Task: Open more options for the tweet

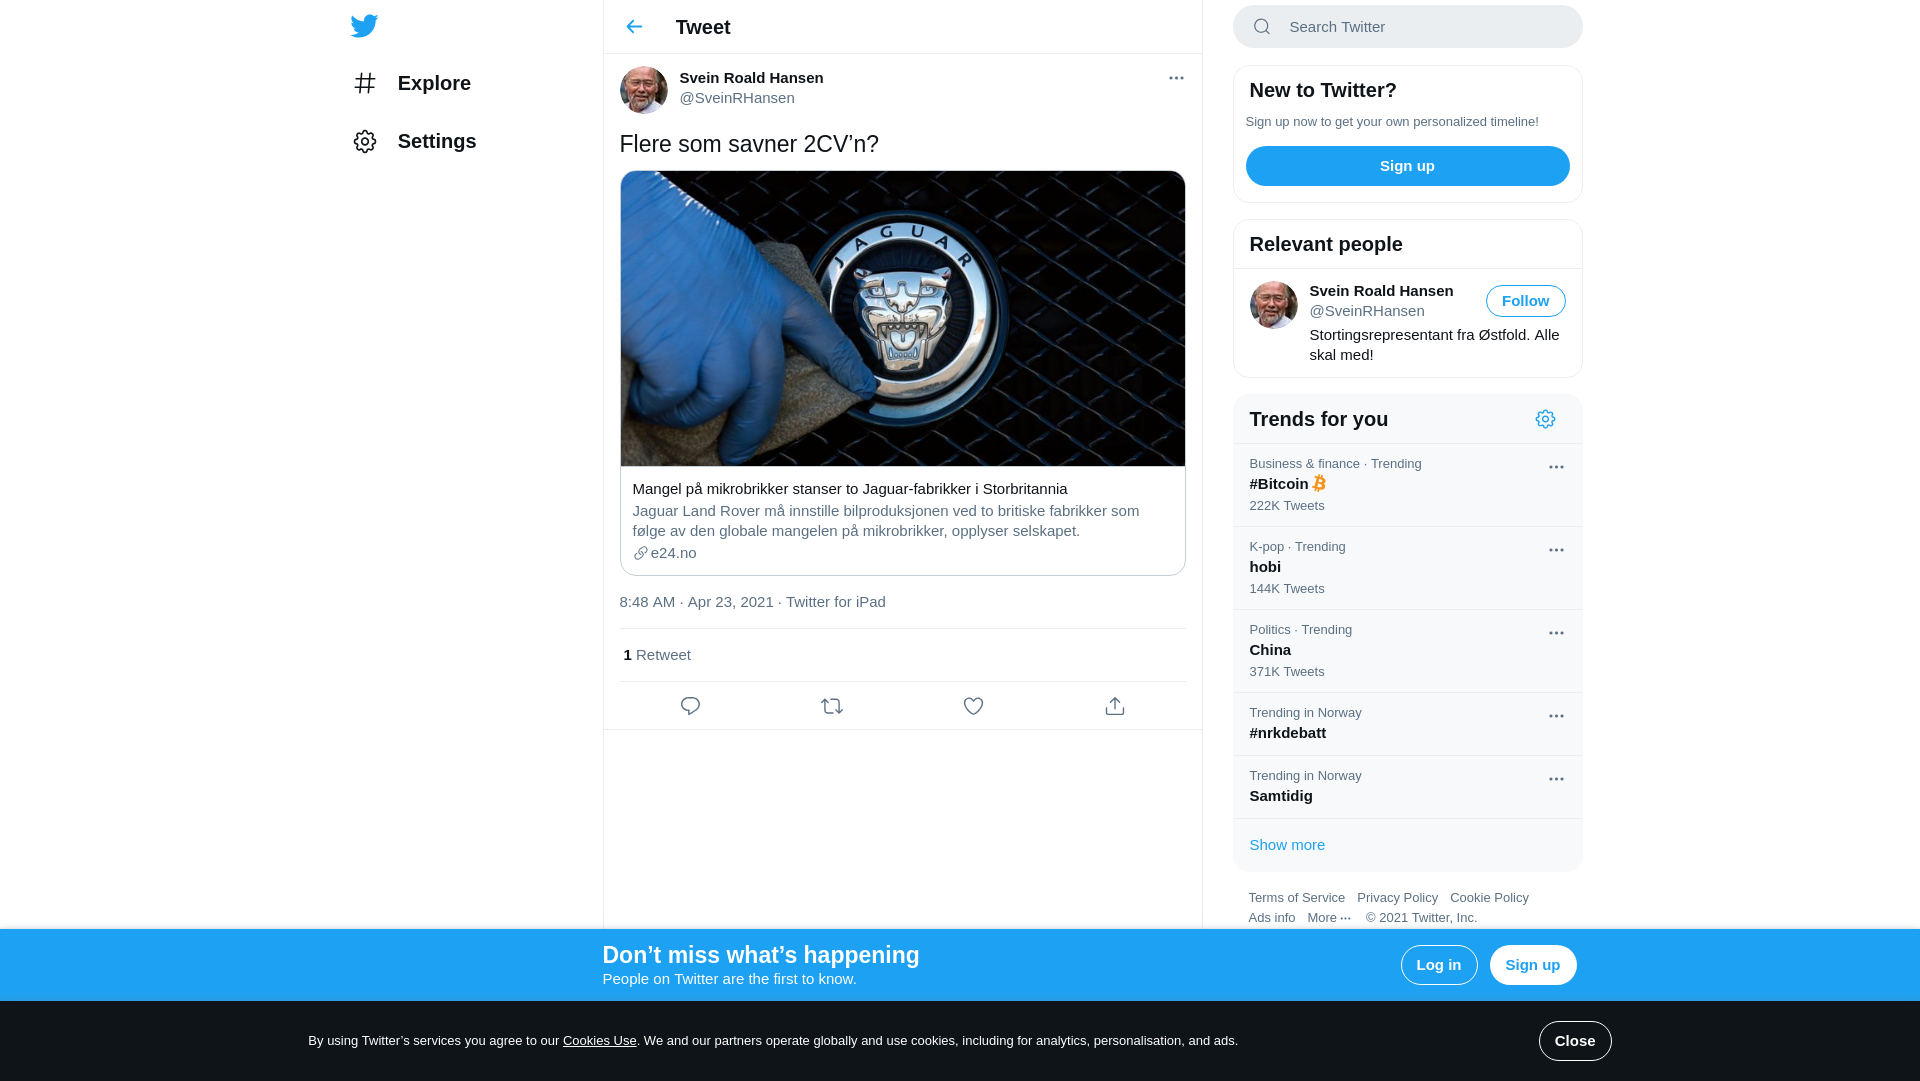Action: click(x=1176, y=78)
